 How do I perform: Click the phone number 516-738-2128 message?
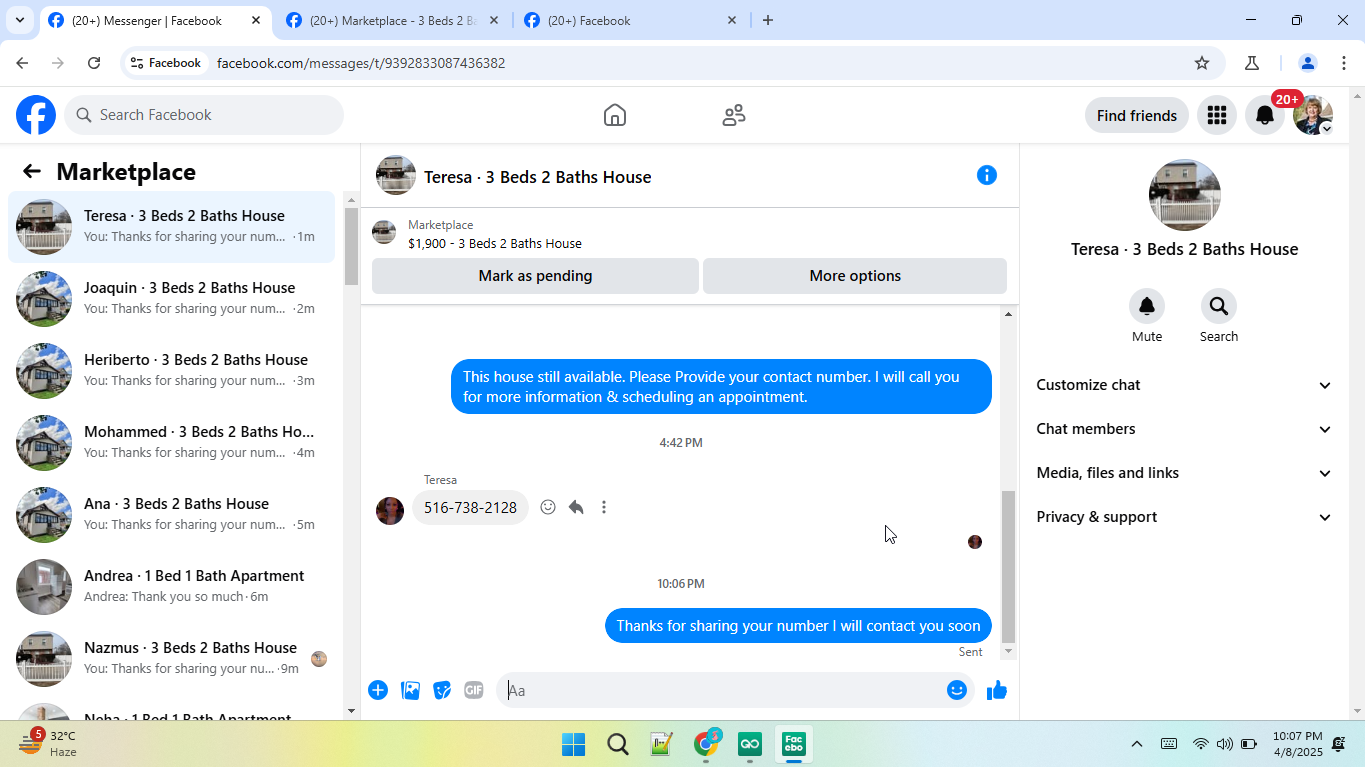(x=470, y=508)
